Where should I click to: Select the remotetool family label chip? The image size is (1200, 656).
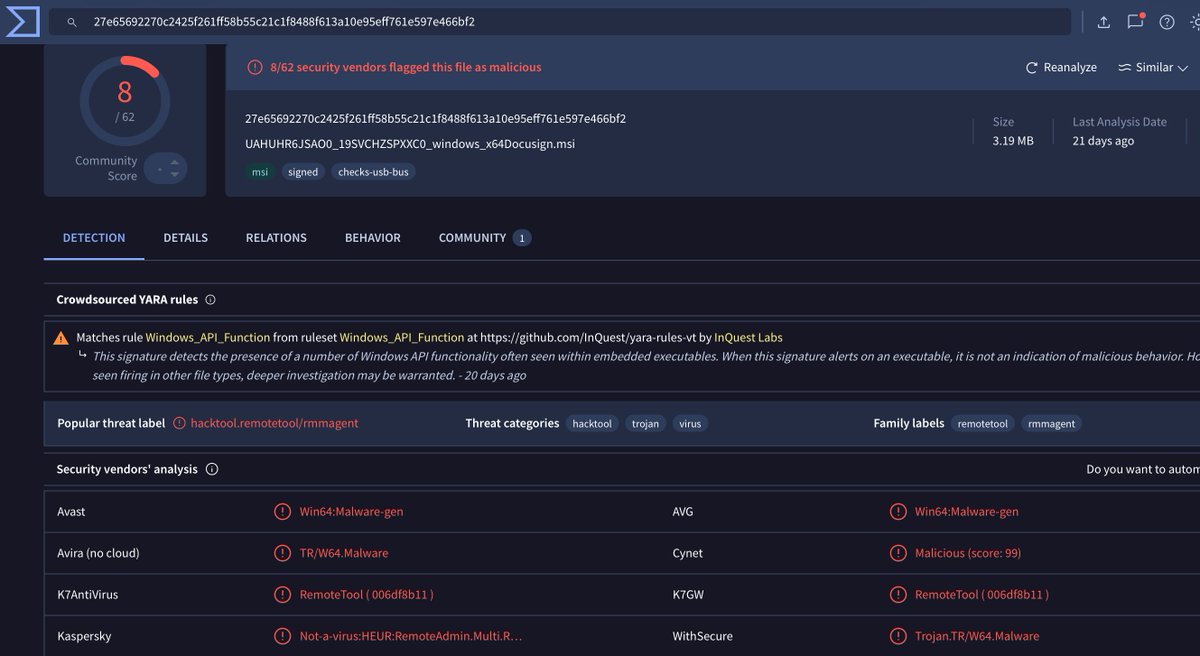(x=983, y=424)
